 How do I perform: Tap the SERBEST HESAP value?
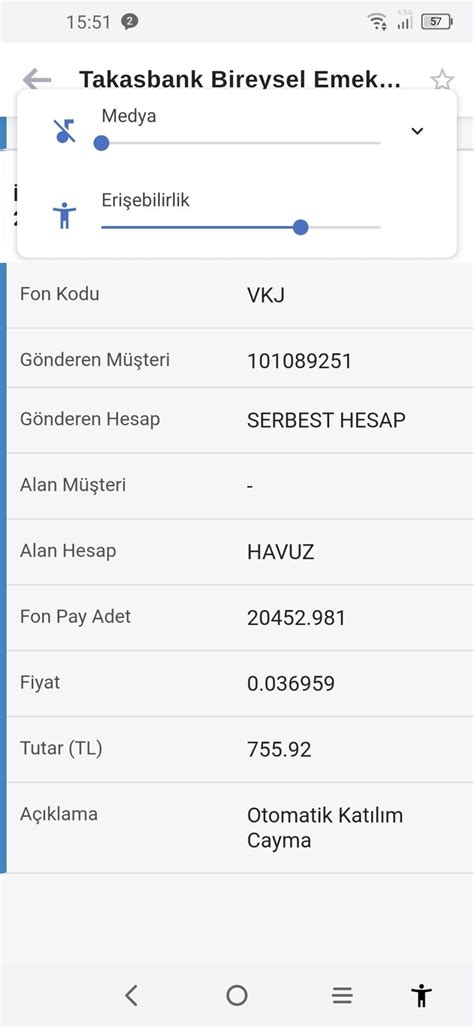point(326,420)
